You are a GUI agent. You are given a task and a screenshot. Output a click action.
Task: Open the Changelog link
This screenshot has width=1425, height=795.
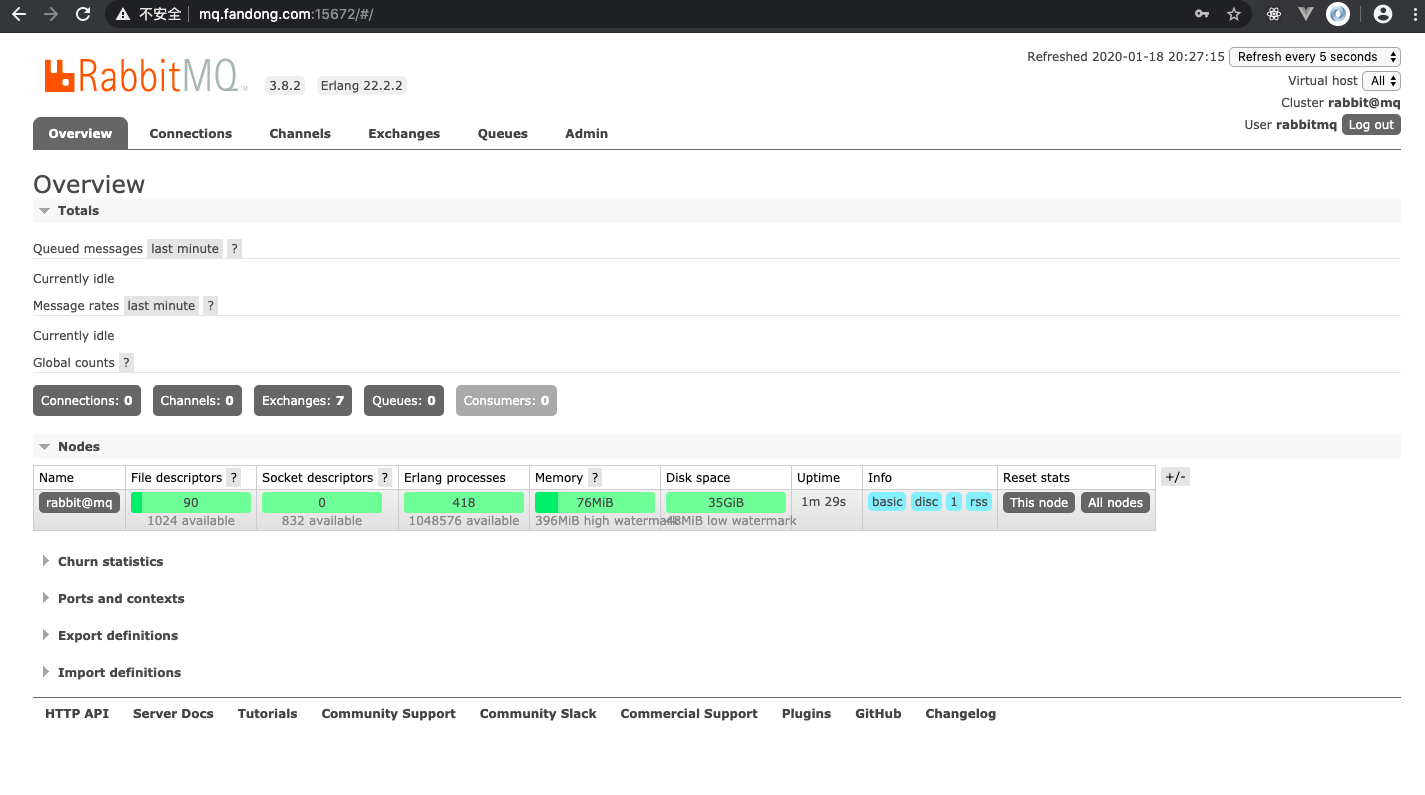(x=960, y=714)
